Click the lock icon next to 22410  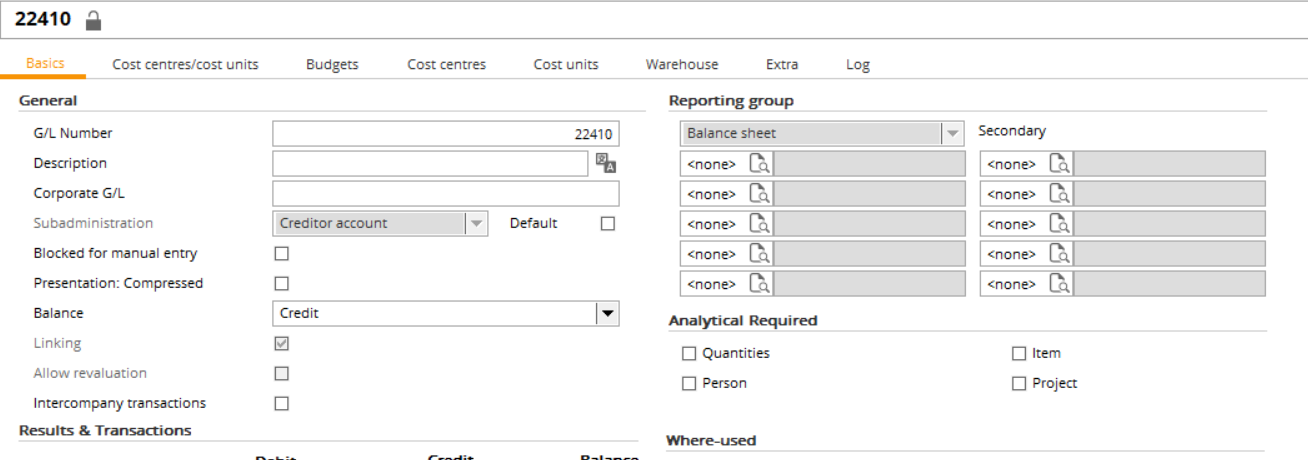pos(93,20)
